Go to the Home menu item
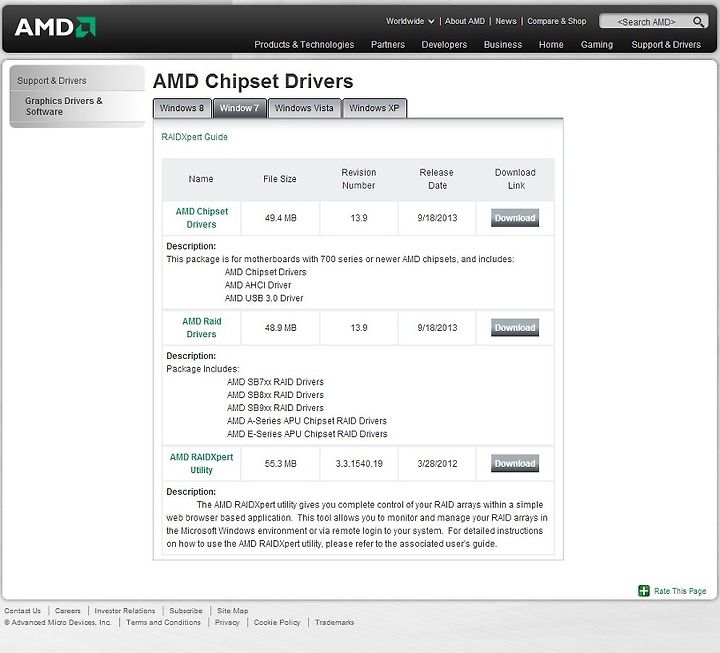 pyautogui.click(x=551, y=45)
